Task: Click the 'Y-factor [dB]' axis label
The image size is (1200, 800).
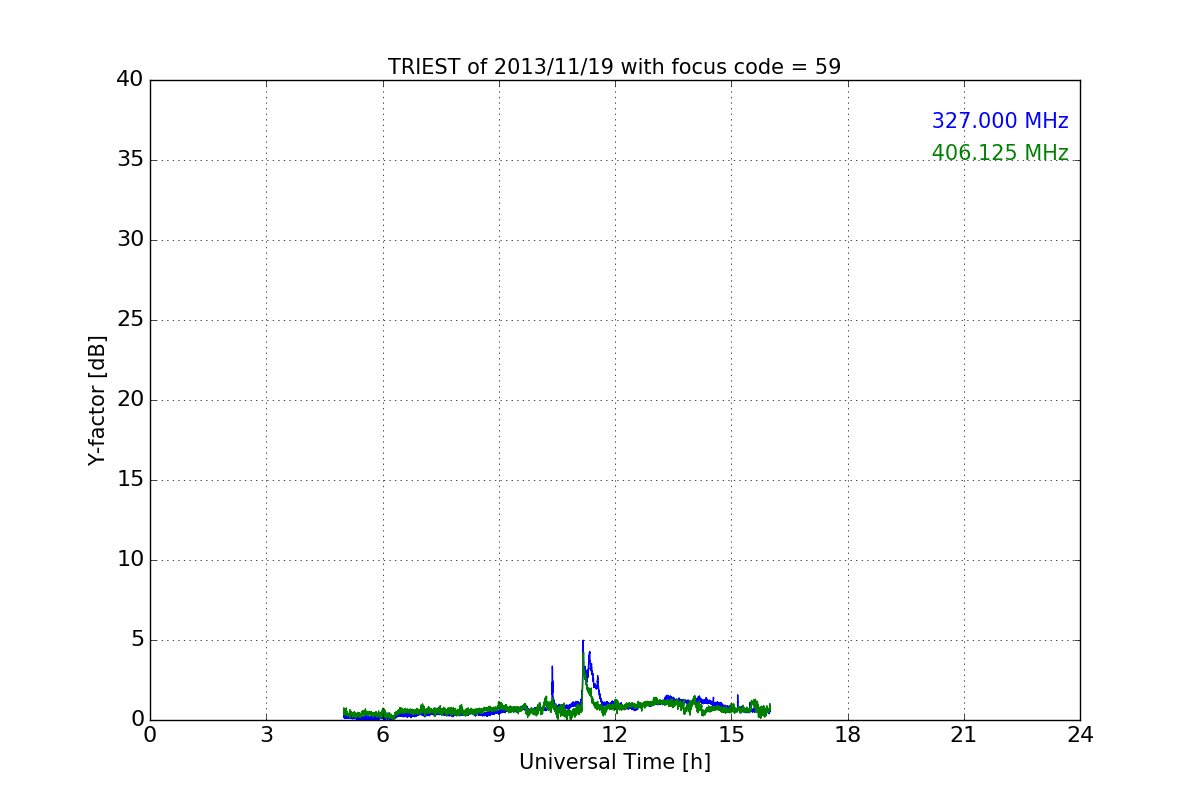Action: 97,400
